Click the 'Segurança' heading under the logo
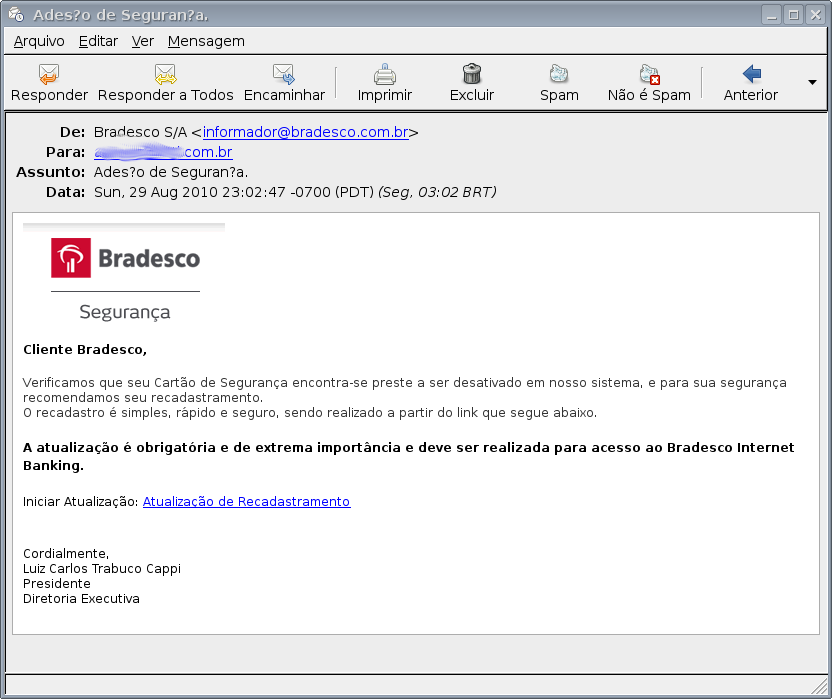 125,312
